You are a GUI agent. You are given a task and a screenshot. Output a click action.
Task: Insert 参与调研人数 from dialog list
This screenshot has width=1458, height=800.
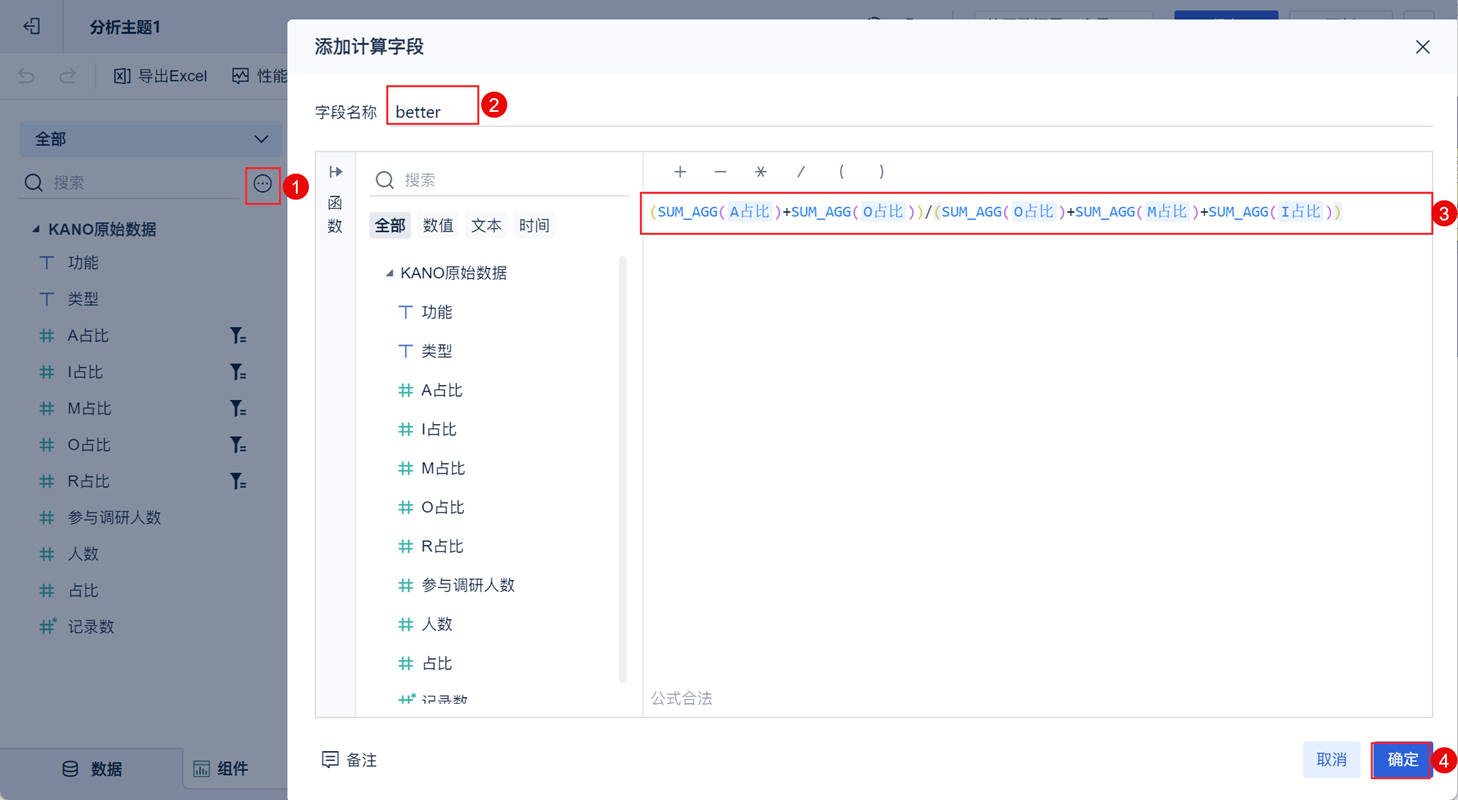pos(468,585)
